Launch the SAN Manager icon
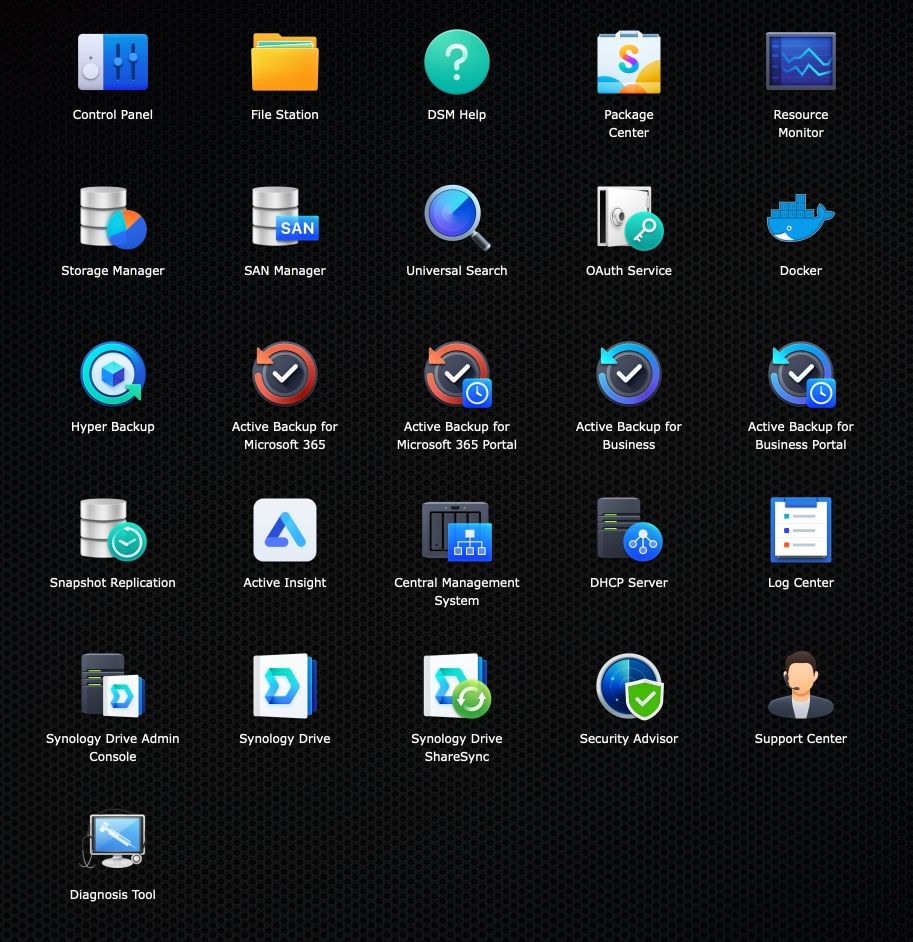This screenshot has height=942, width=913. pos(285,216)
